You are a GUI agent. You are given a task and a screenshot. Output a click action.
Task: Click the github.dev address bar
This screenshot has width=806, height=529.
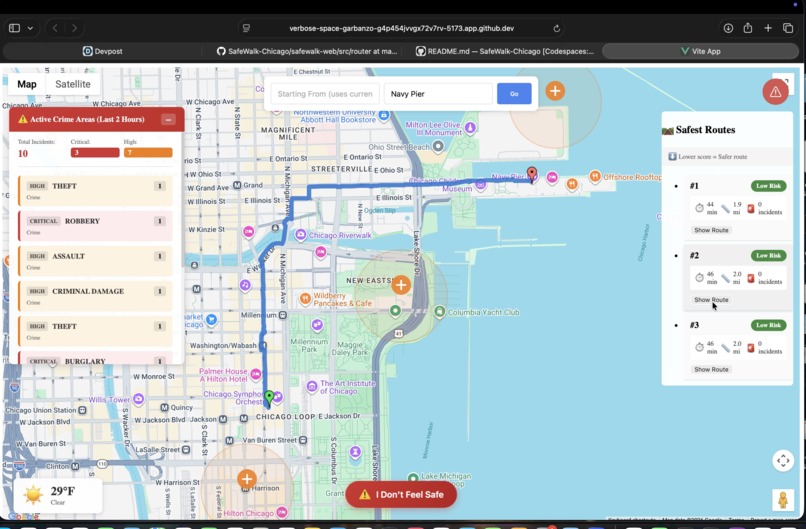401,28
